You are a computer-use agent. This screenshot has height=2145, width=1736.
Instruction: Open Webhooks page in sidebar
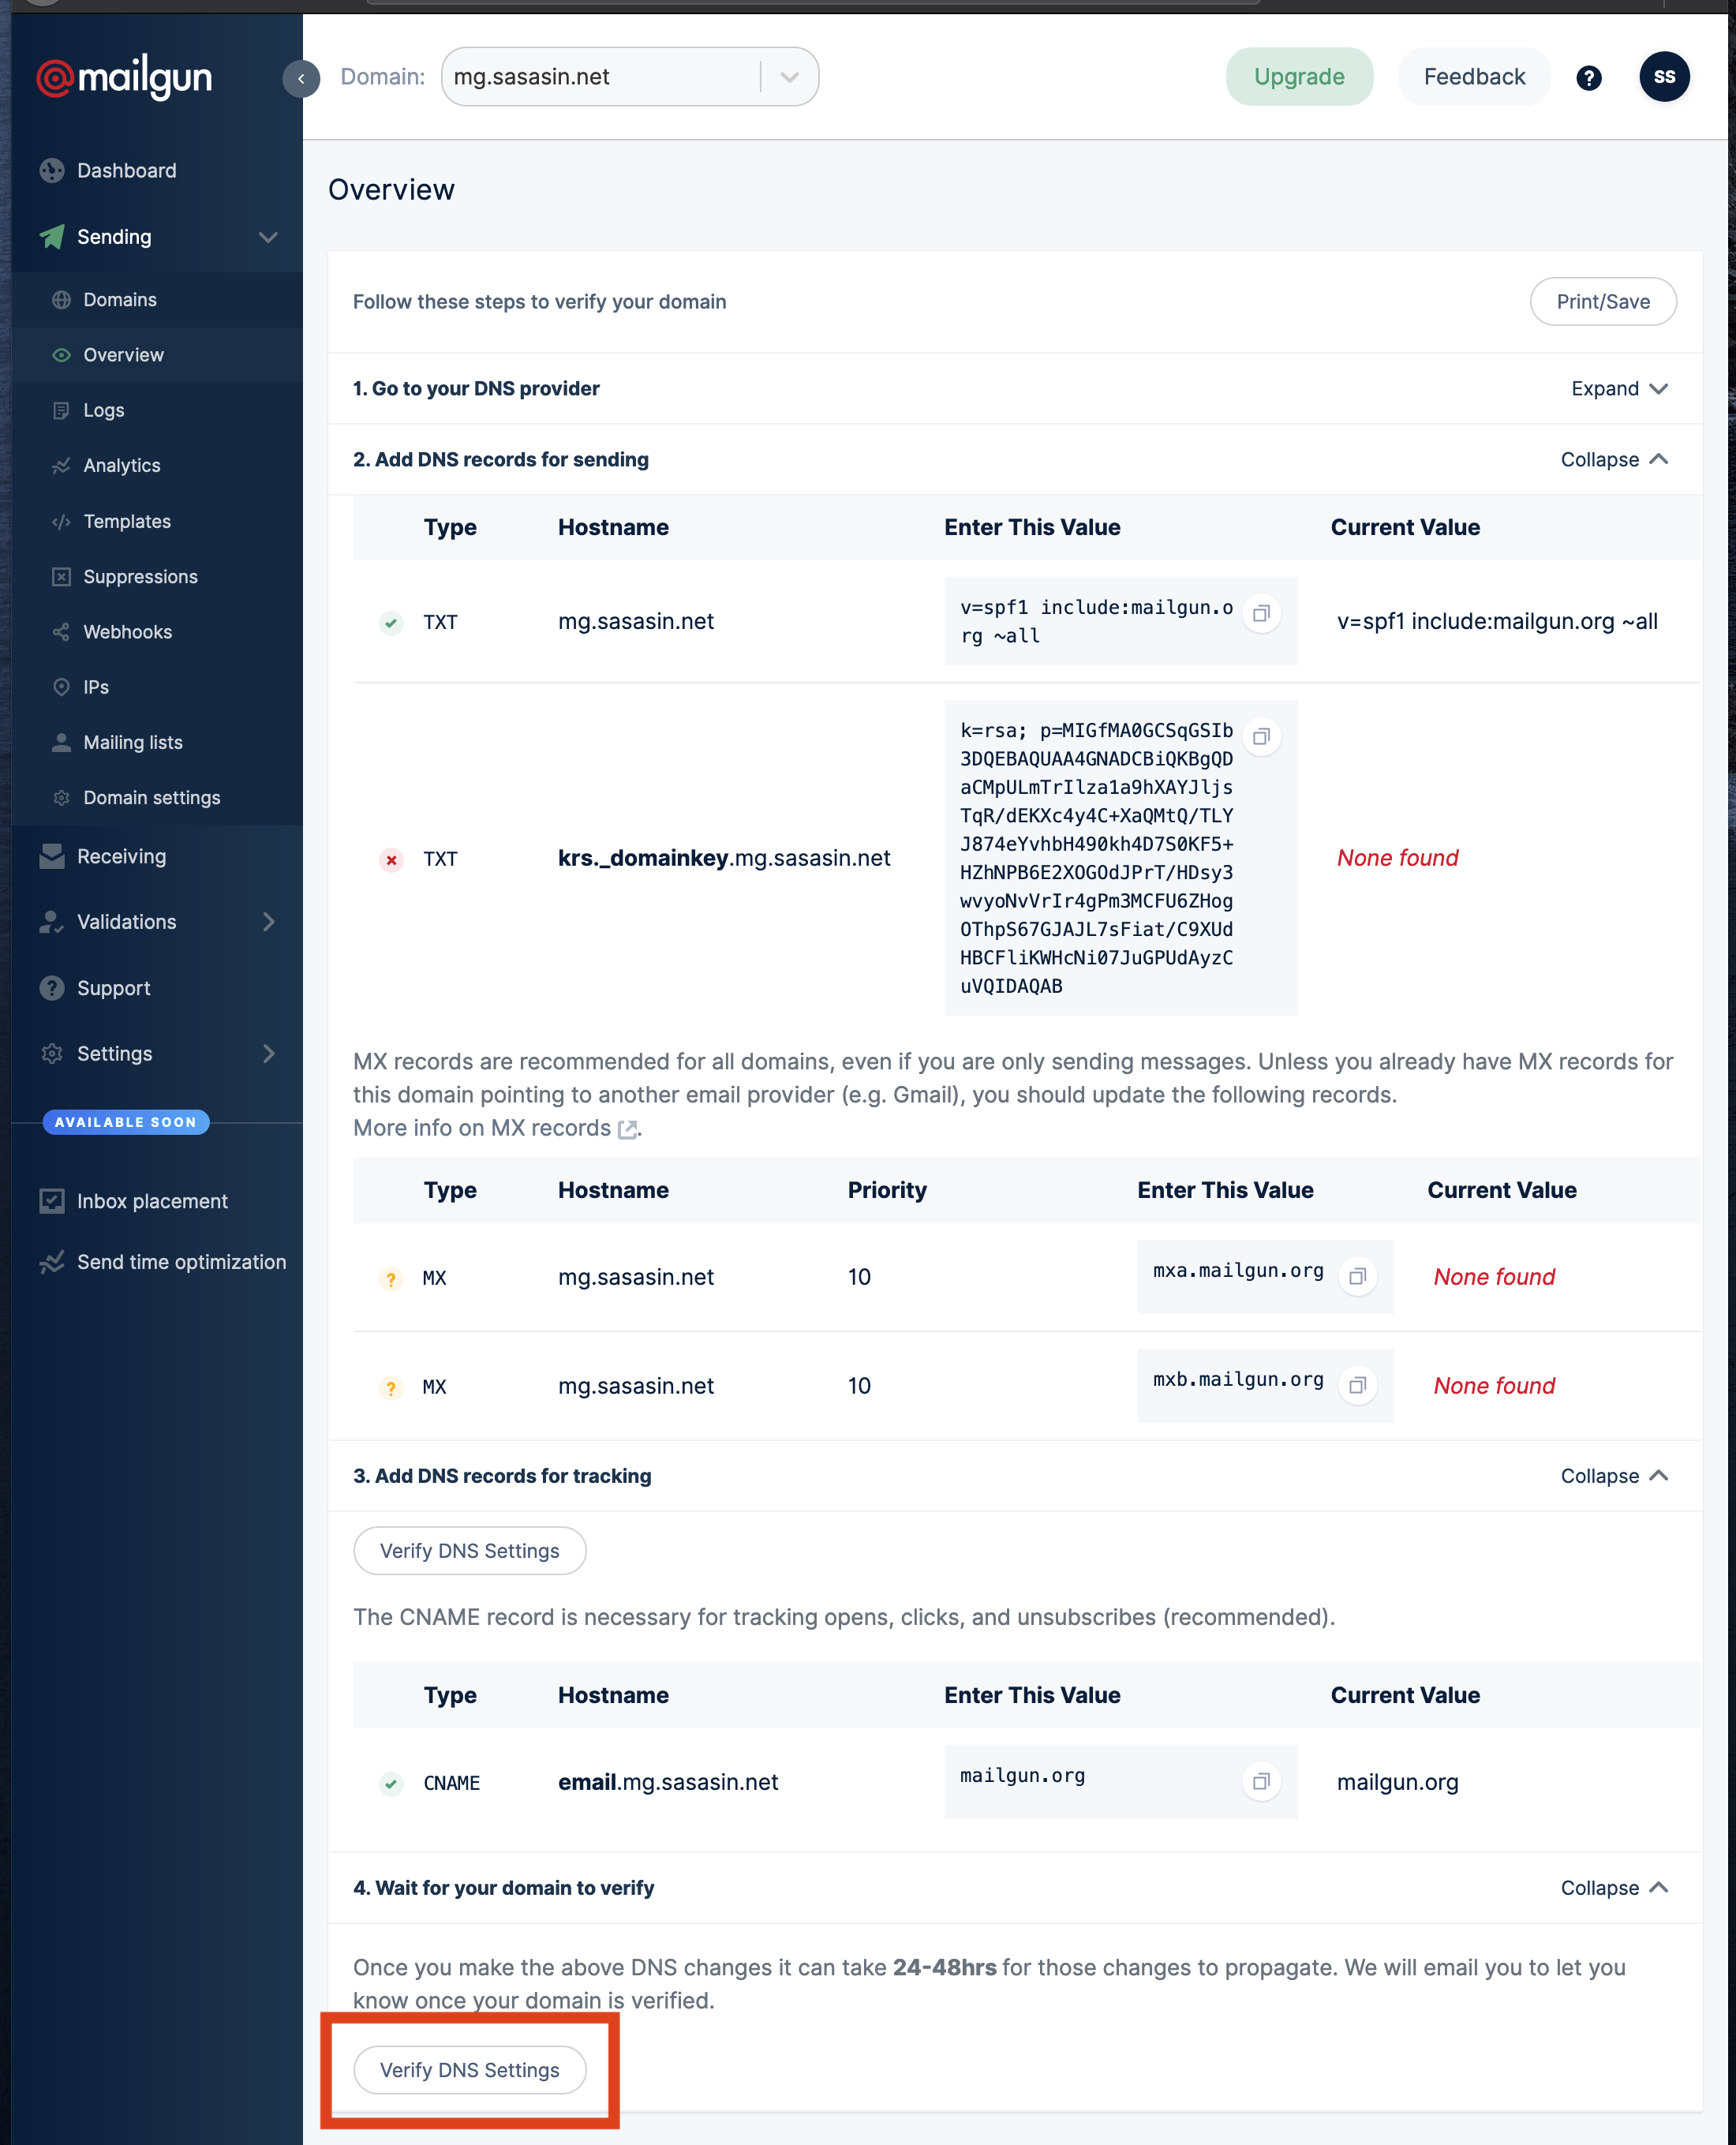tap(127, 632)
